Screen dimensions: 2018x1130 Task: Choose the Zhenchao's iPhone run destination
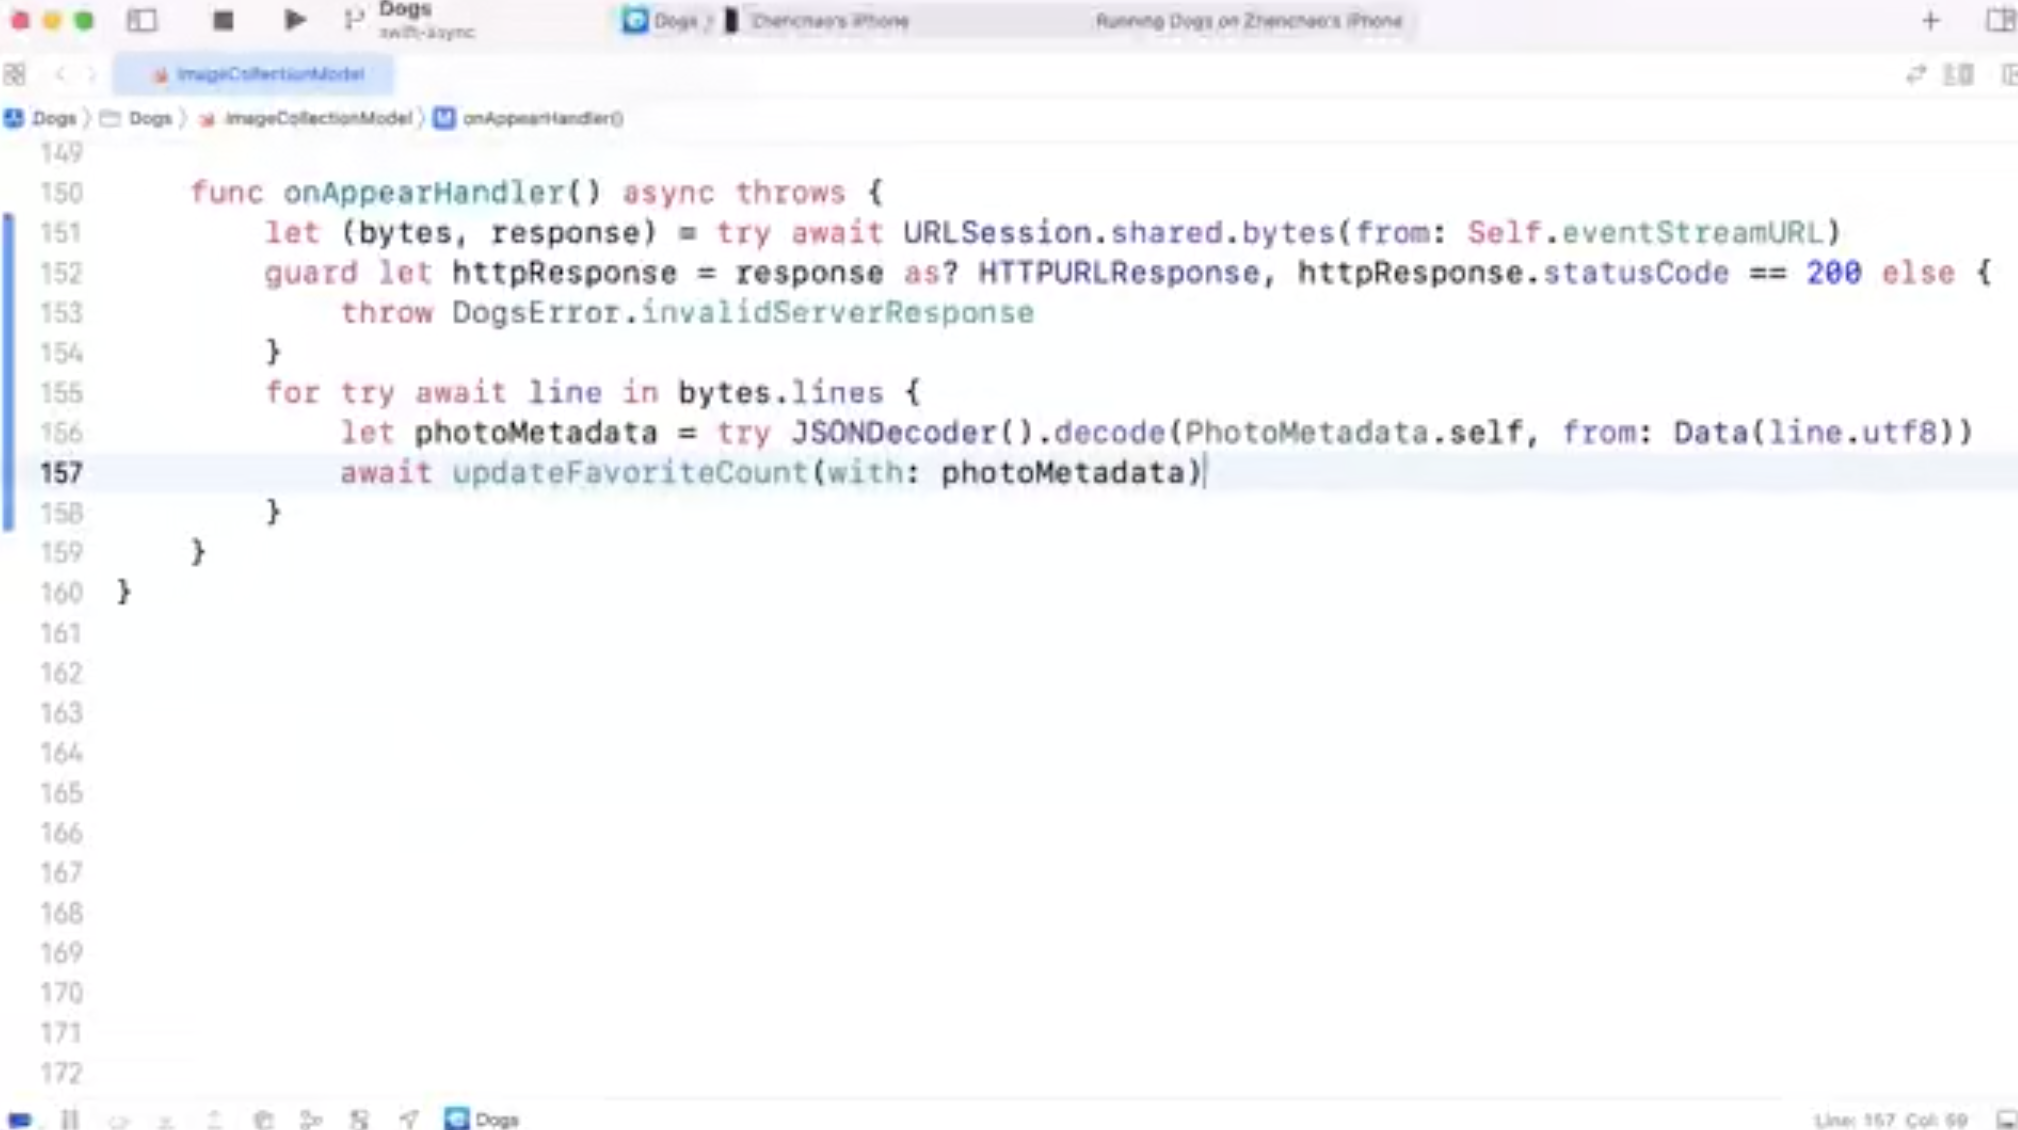(x=817, y=21)
